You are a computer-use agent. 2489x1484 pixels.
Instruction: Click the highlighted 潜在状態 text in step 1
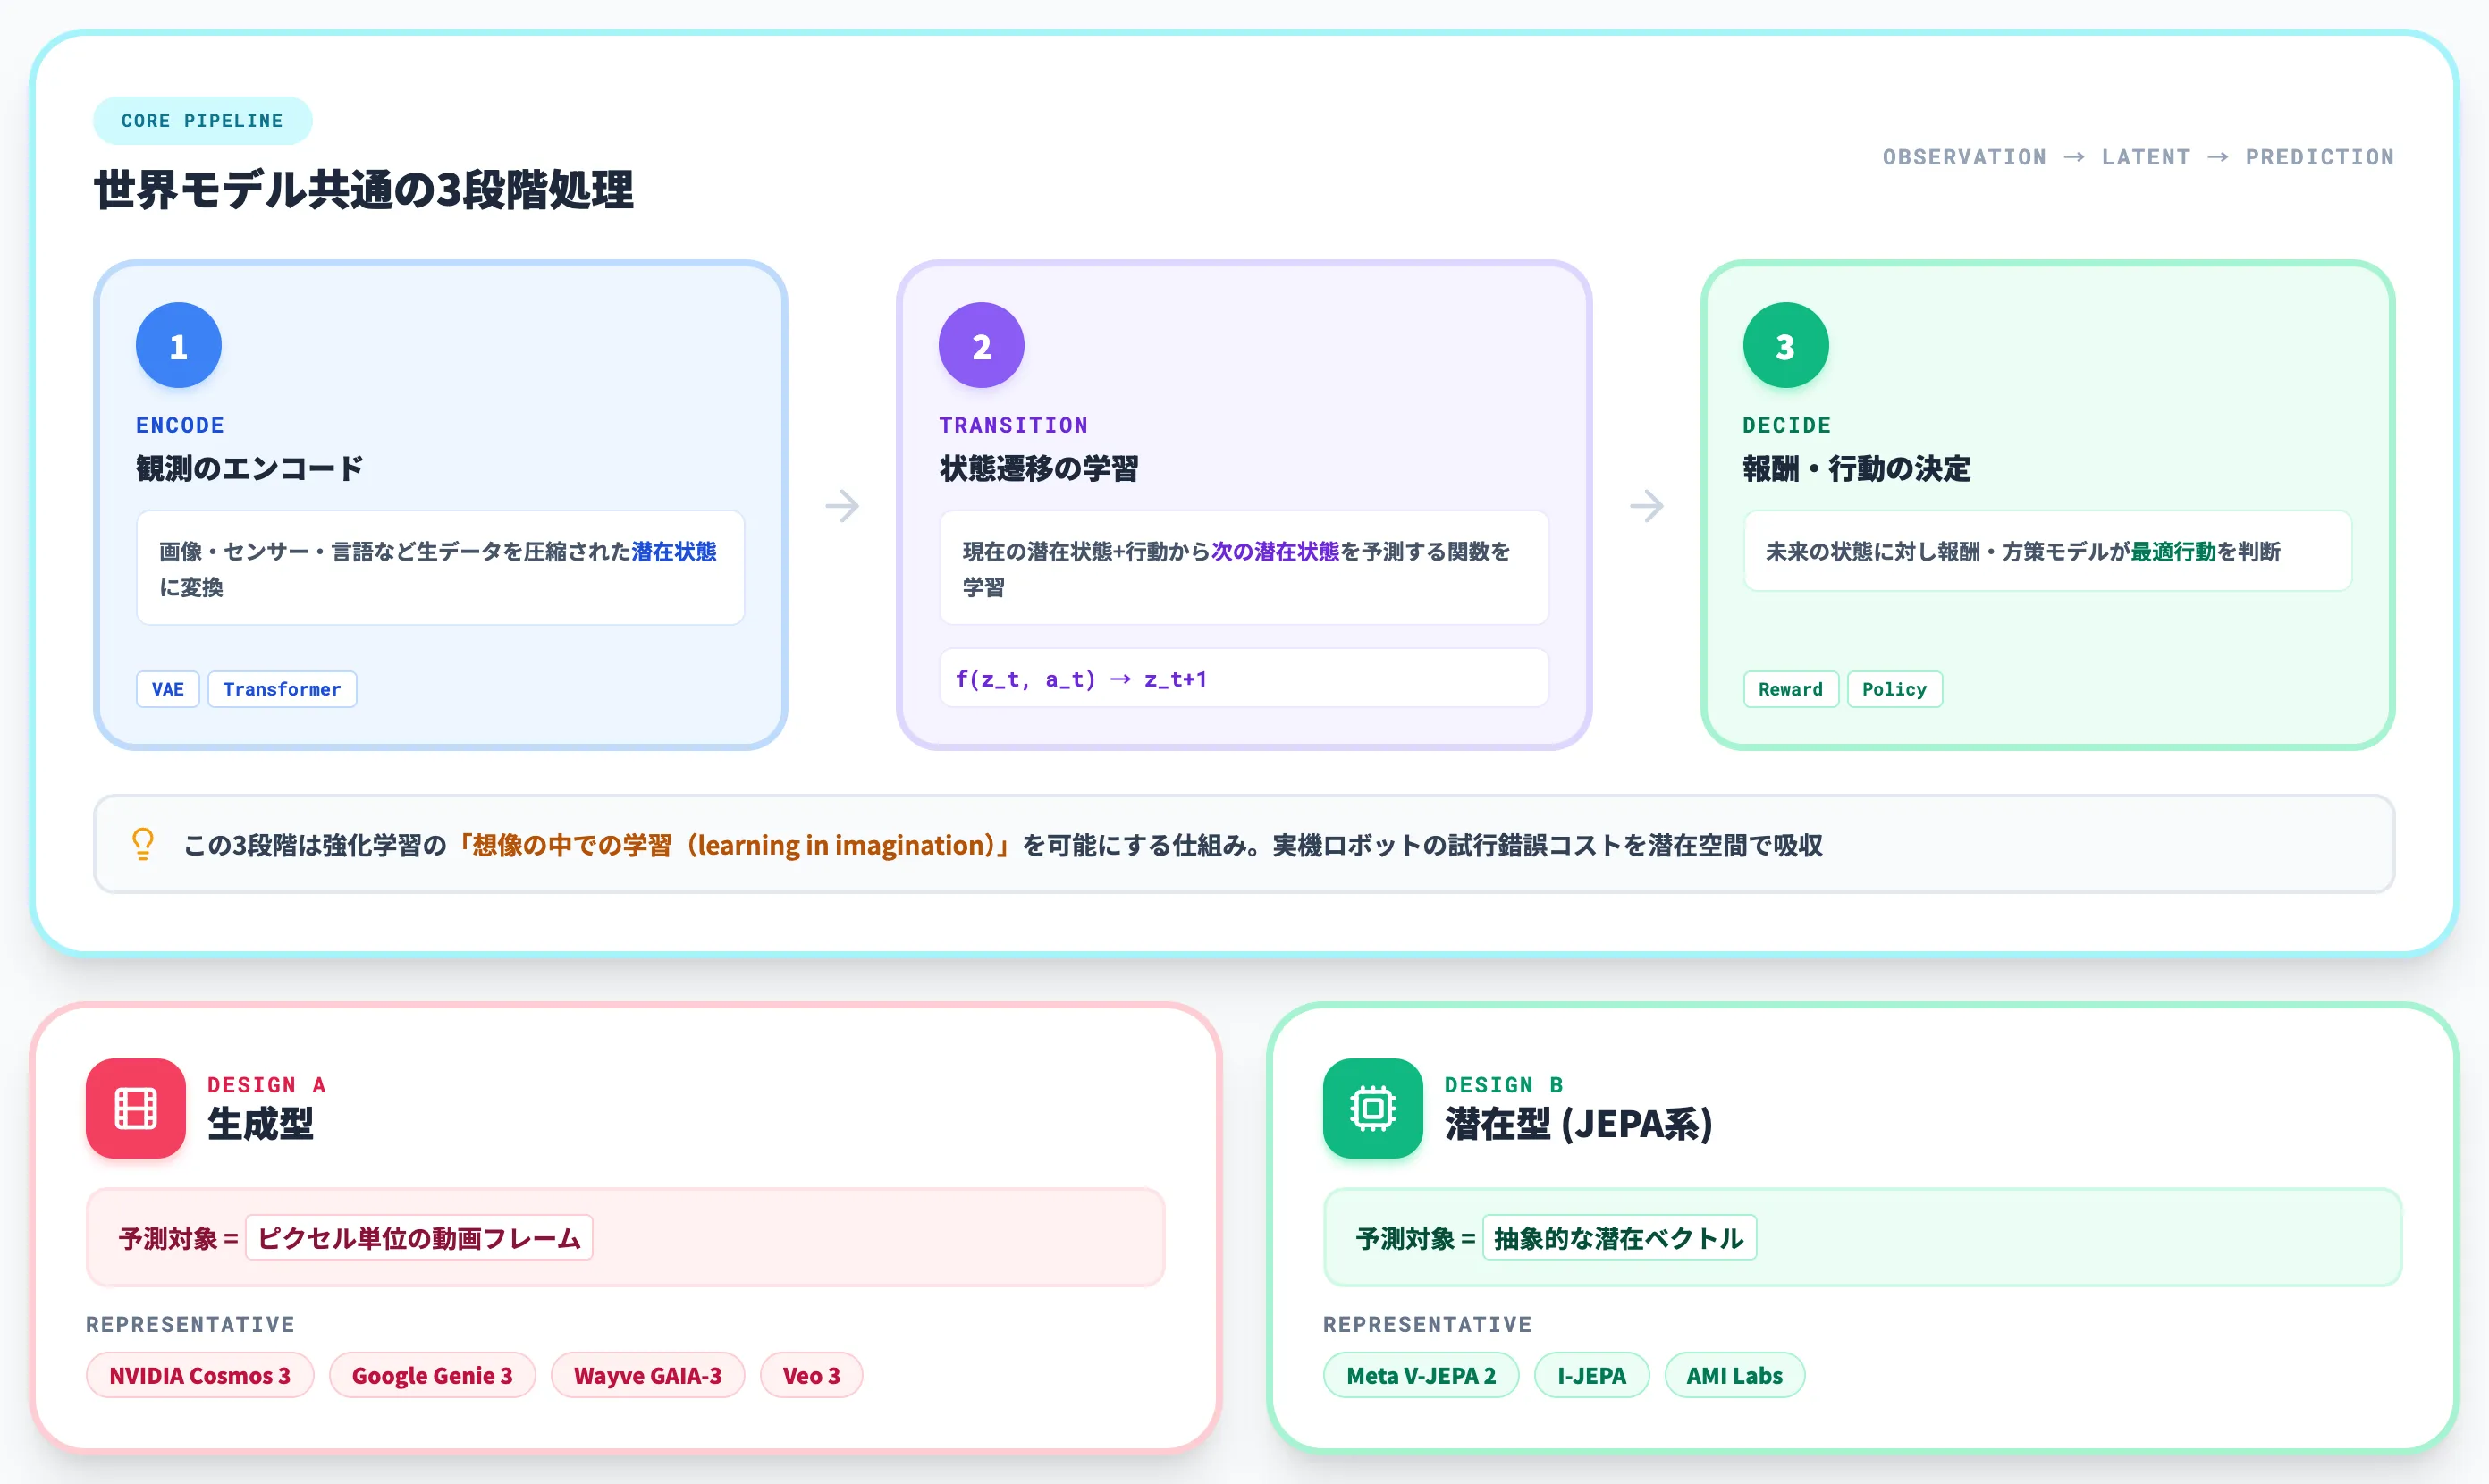tap(674, 551)
